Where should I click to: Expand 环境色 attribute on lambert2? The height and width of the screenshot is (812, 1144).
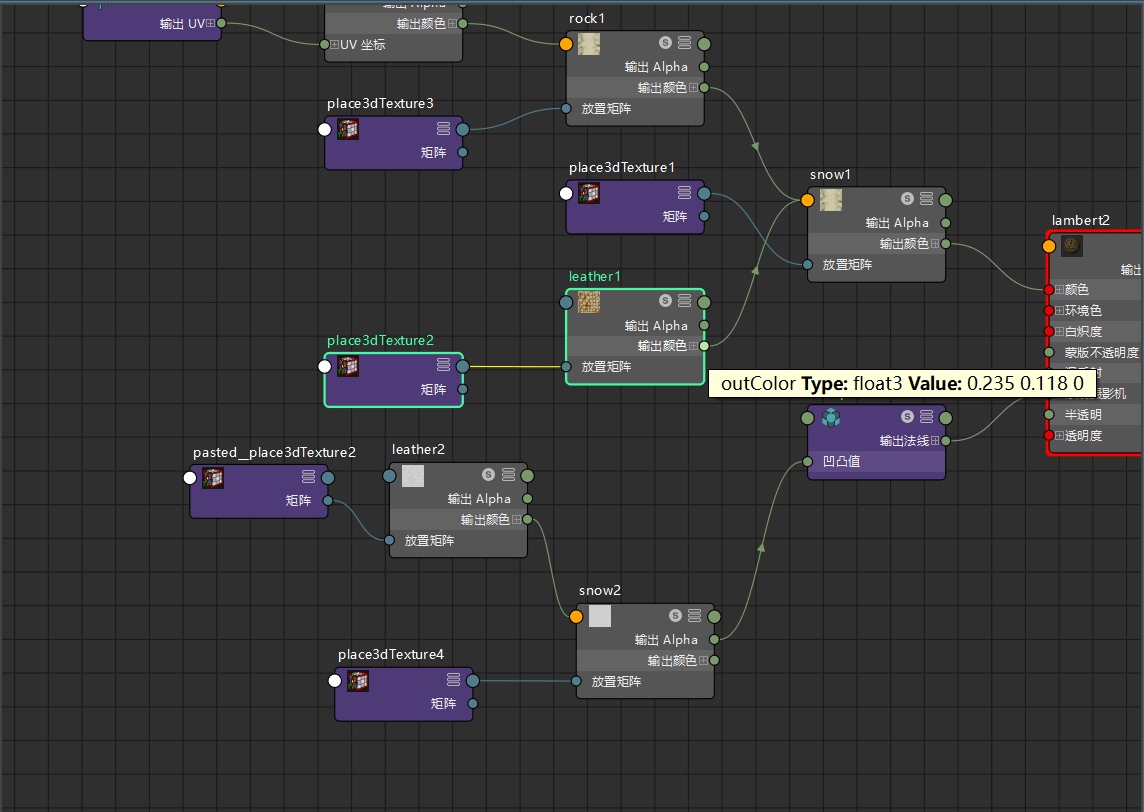pyautogui.click(x=1059, y=311)
